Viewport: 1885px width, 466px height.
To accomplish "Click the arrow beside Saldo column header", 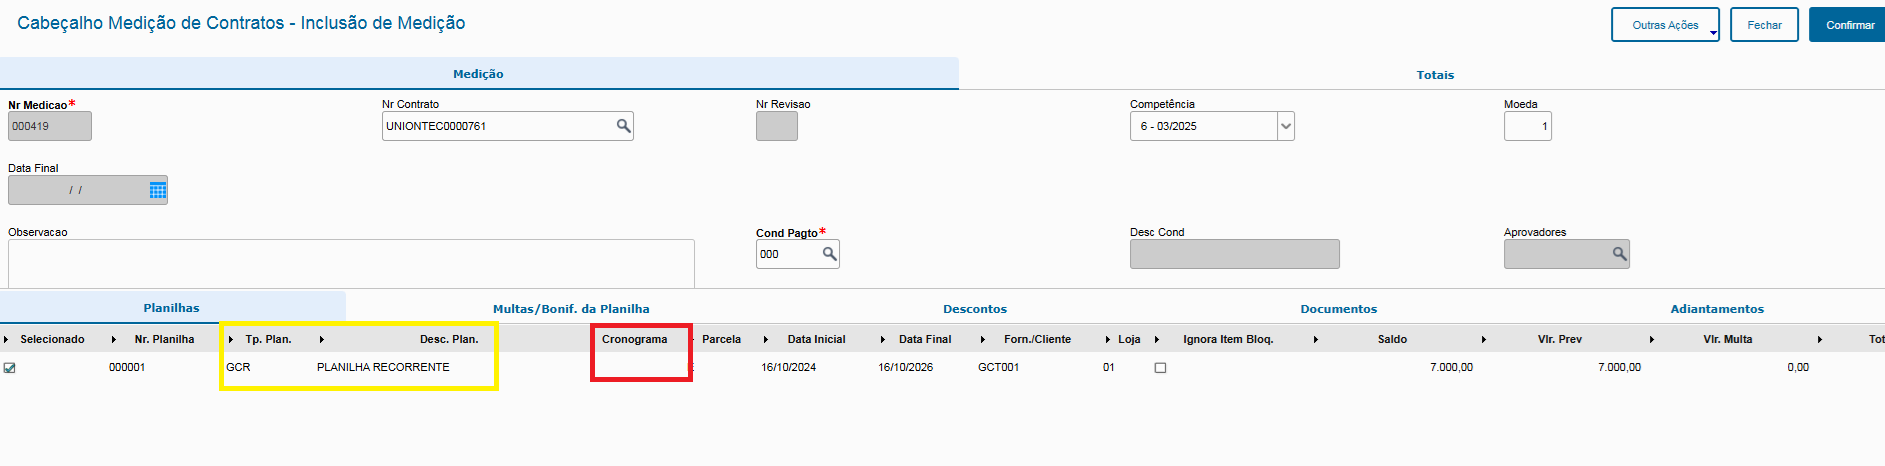I will pyautogui.click(x=1316, y=340).
